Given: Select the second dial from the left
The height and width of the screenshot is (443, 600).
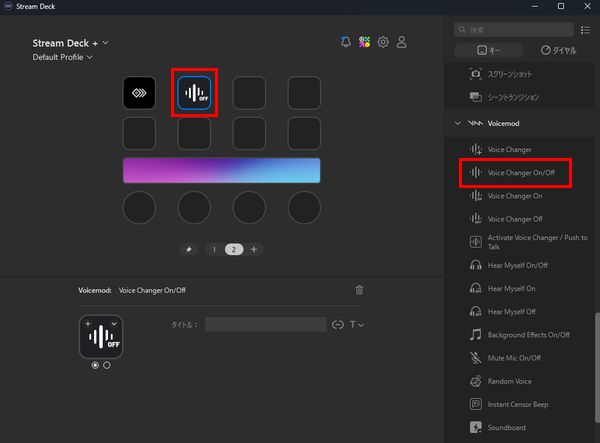Looking at the screenshot, I should [x=194, y=207].
